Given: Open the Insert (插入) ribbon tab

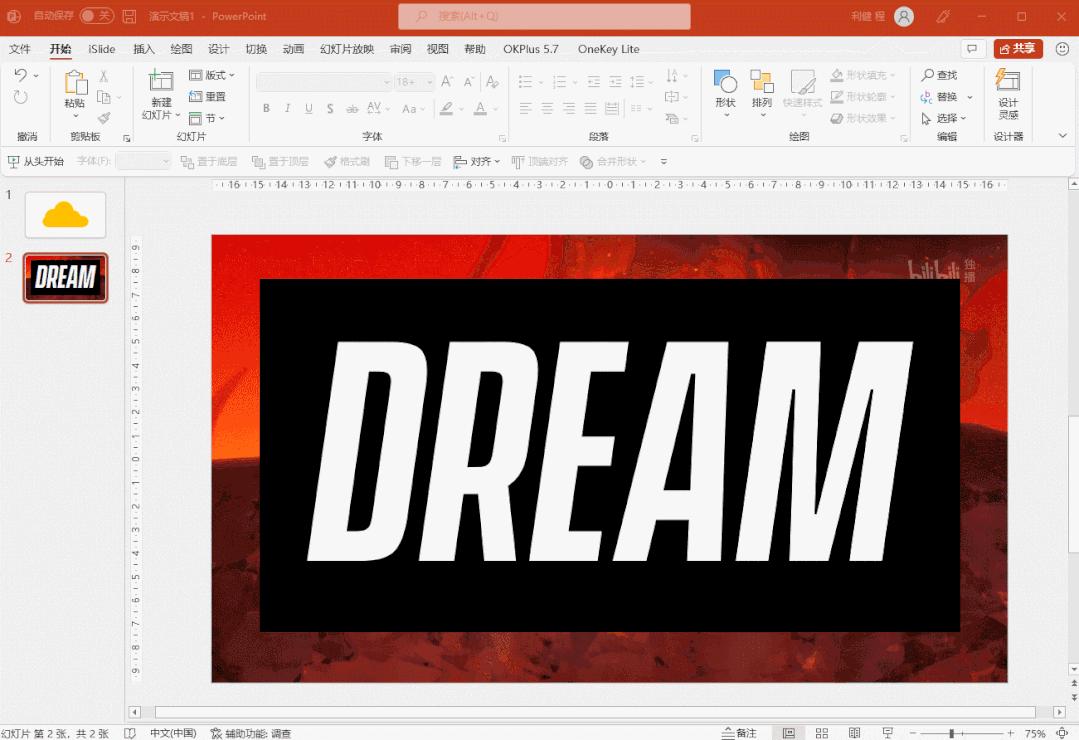Looking at the screenshot, I should tap(144, 49).
